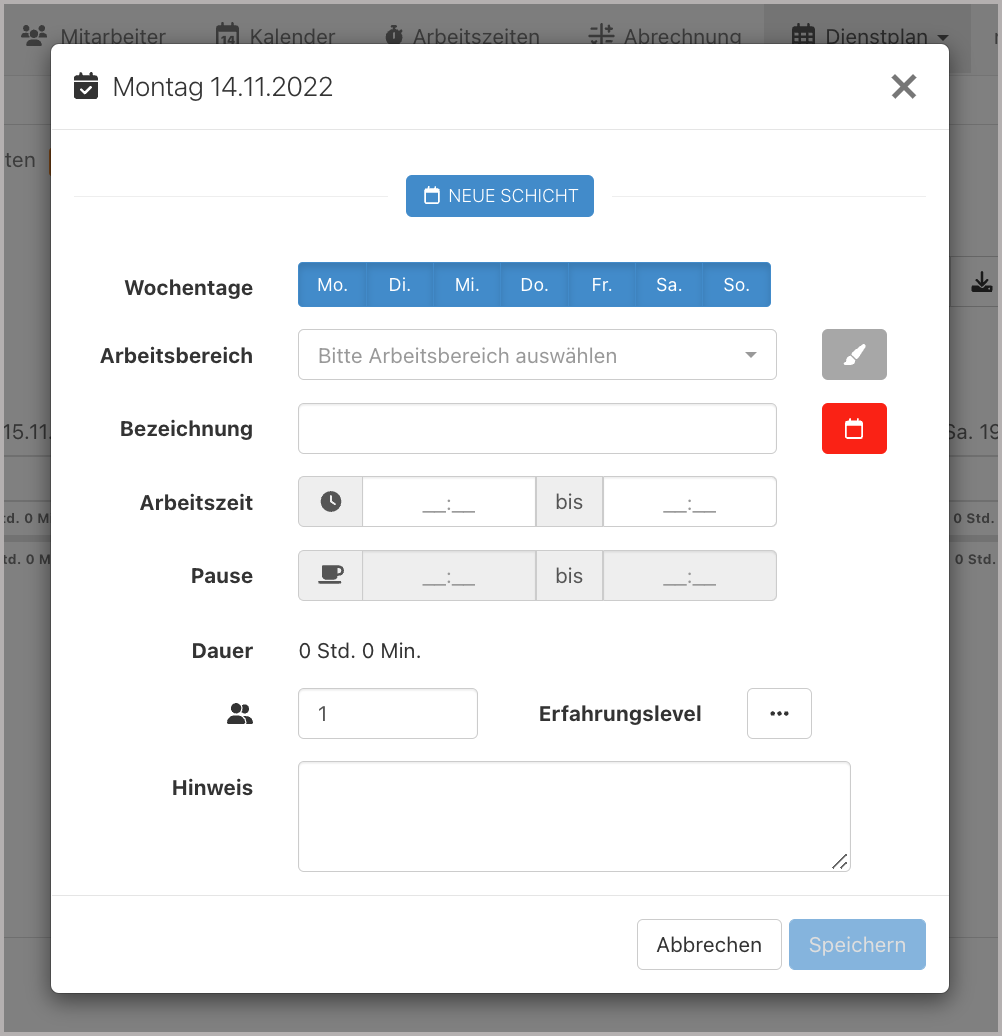Viewport: 1002px width, 1036px height.
Task: Open the Arbeitszeiten tab
Action: (462, 37)
